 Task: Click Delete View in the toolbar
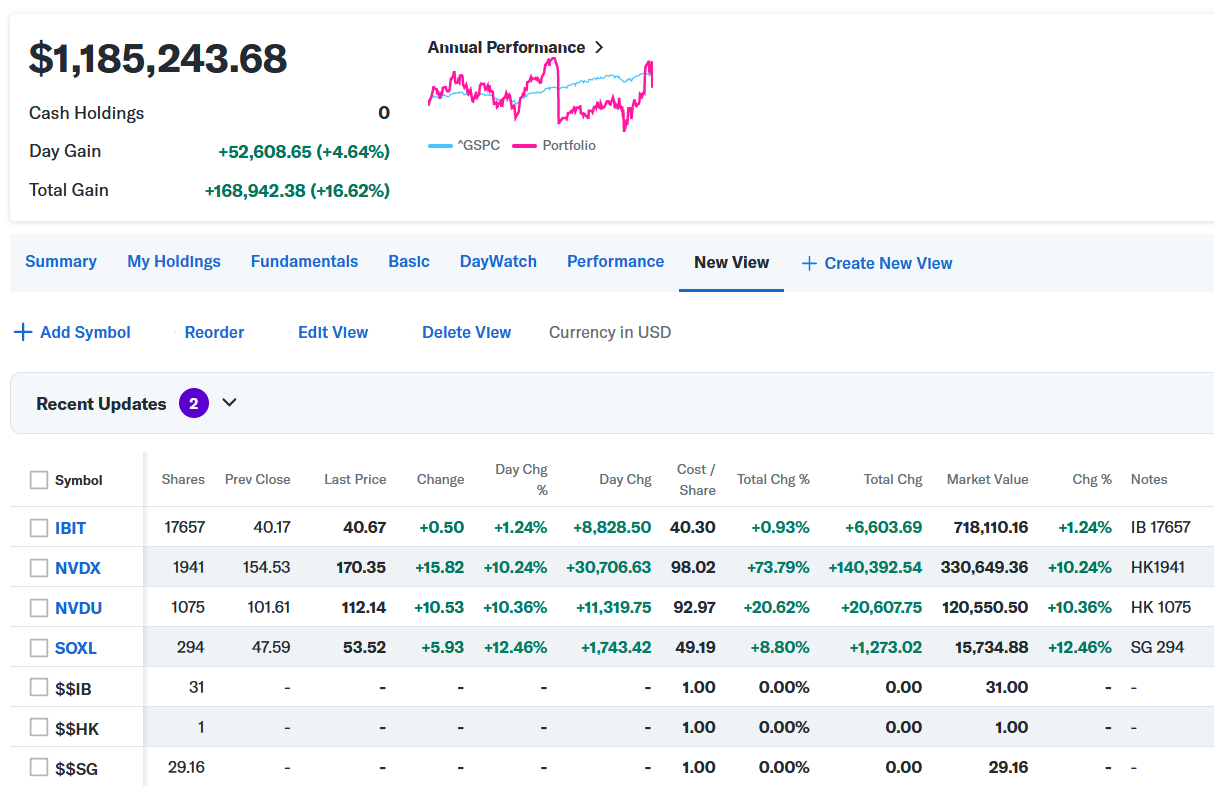click(x=466, y=332)
